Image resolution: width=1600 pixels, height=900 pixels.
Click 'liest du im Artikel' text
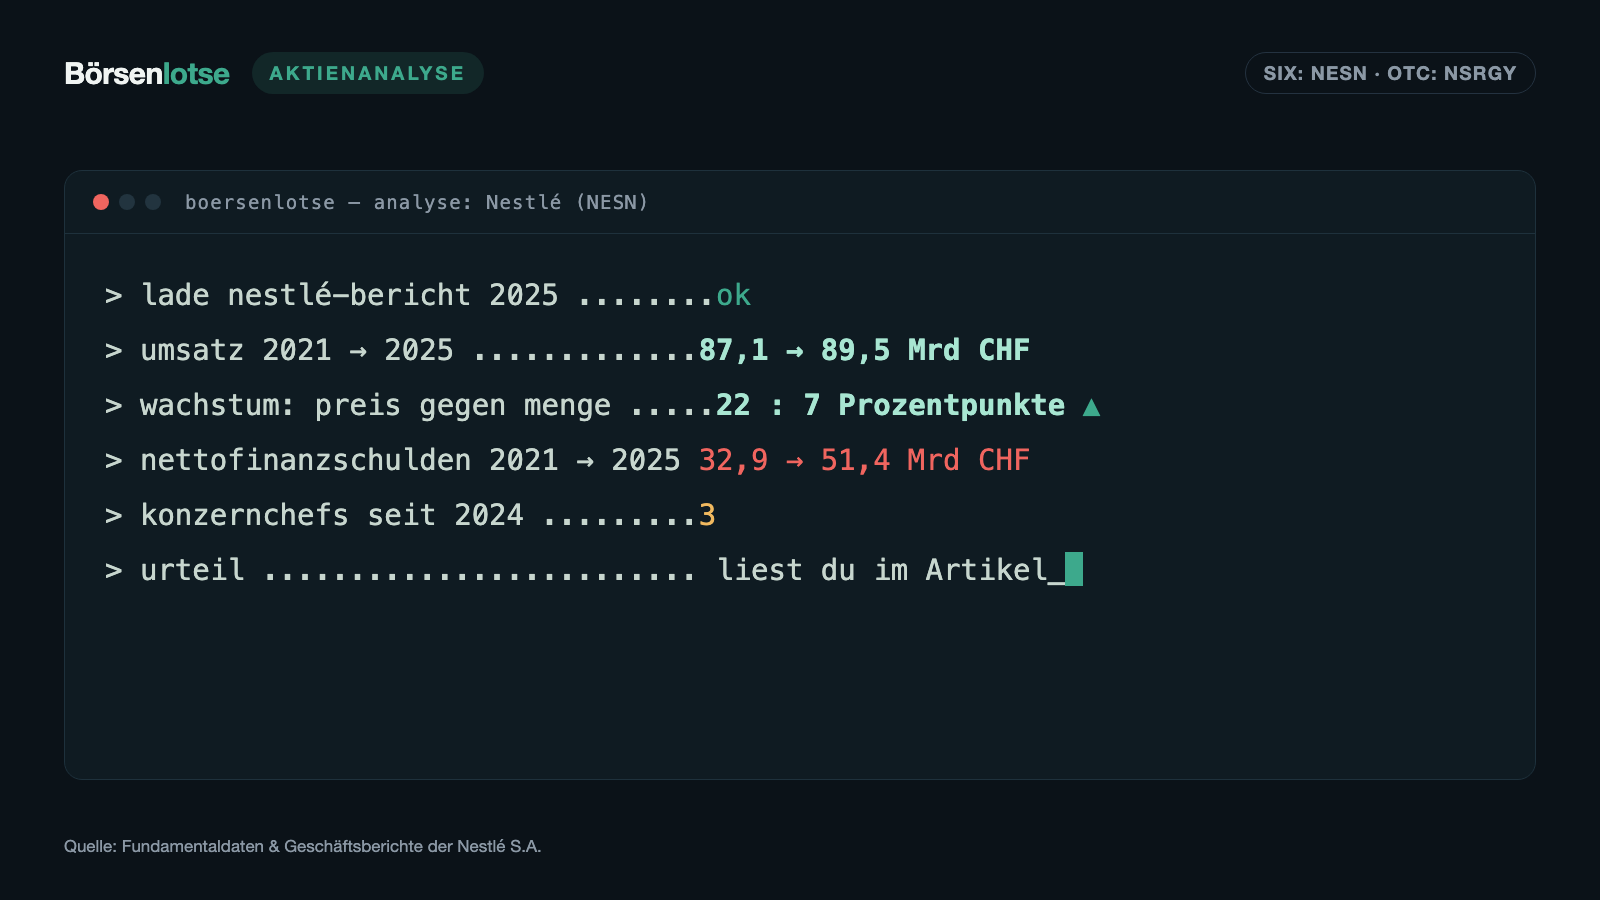point(882,570)
